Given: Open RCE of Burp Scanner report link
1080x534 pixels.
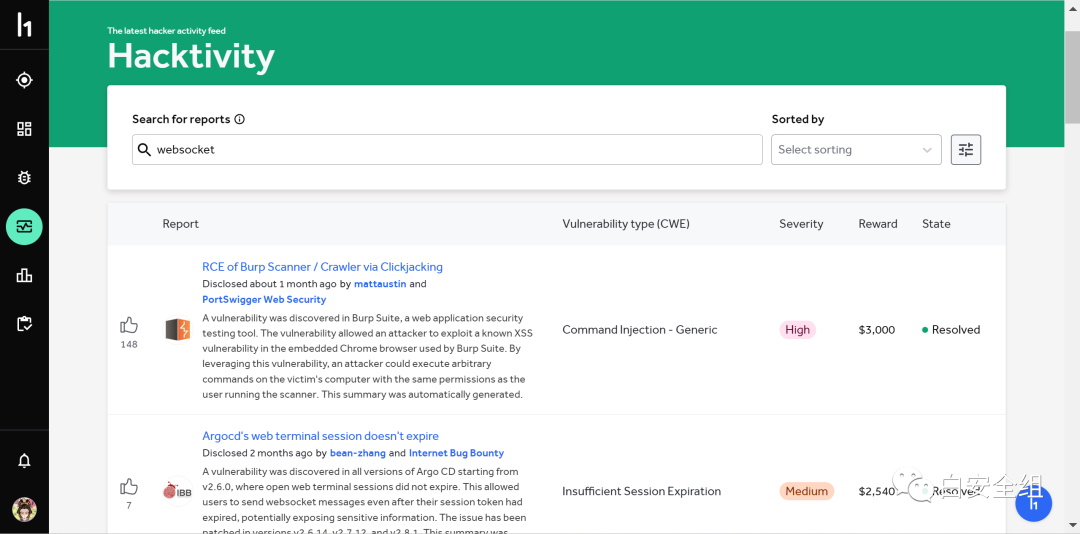Looking at the screenshot, I should [x=322, y=267].
